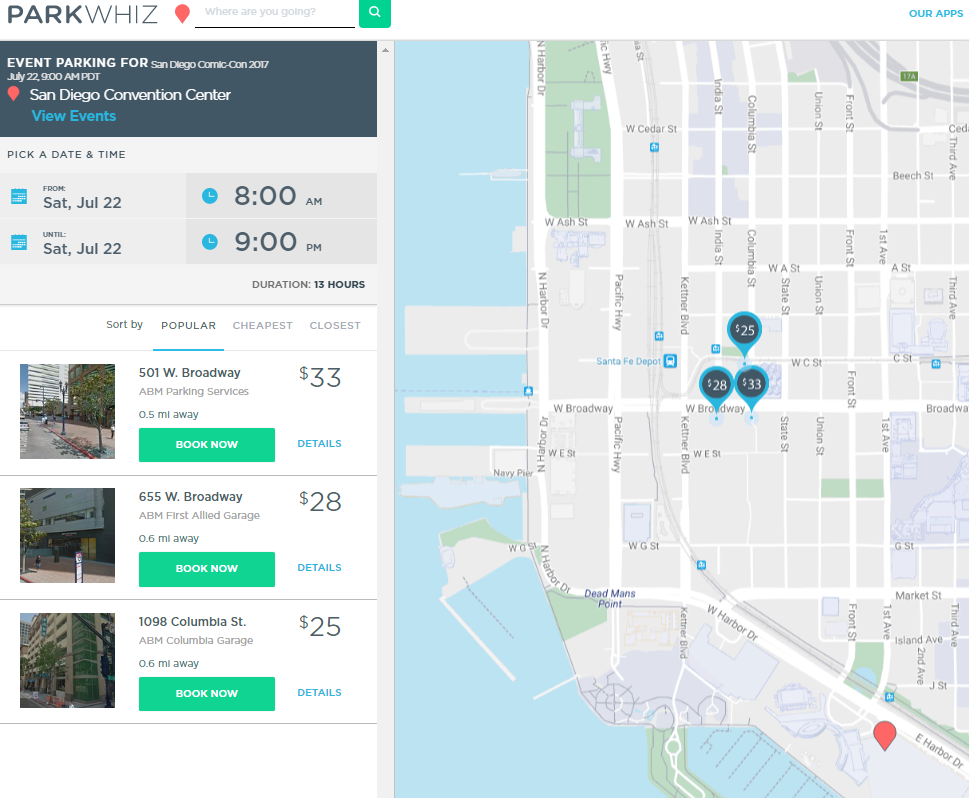Open the 1098 Columbia St. photo thumbnail
The width and height of the screenshot is (969, 798).
[x=67, y=660]
